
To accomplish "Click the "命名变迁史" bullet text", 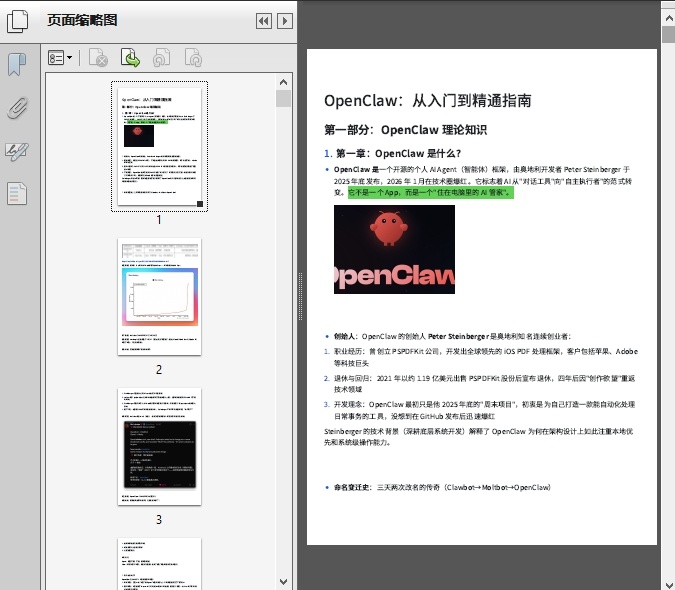I will click(442, 488).
